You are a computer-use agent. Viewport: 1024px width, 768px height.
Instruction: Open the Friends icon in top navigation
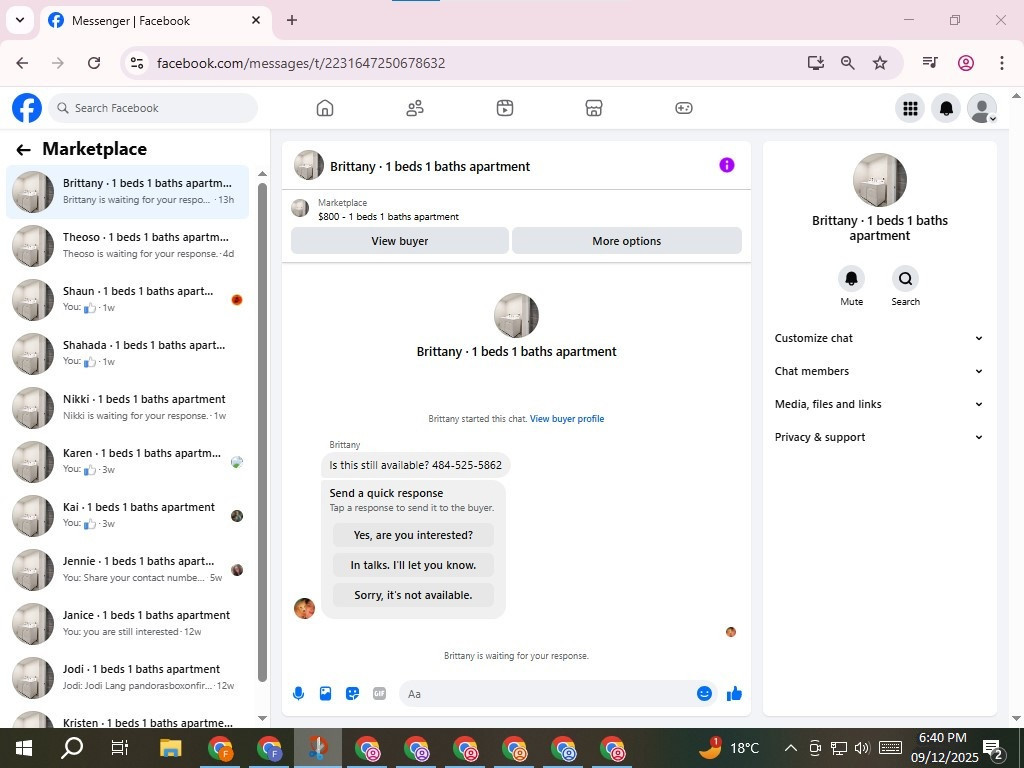click(415, 108)
